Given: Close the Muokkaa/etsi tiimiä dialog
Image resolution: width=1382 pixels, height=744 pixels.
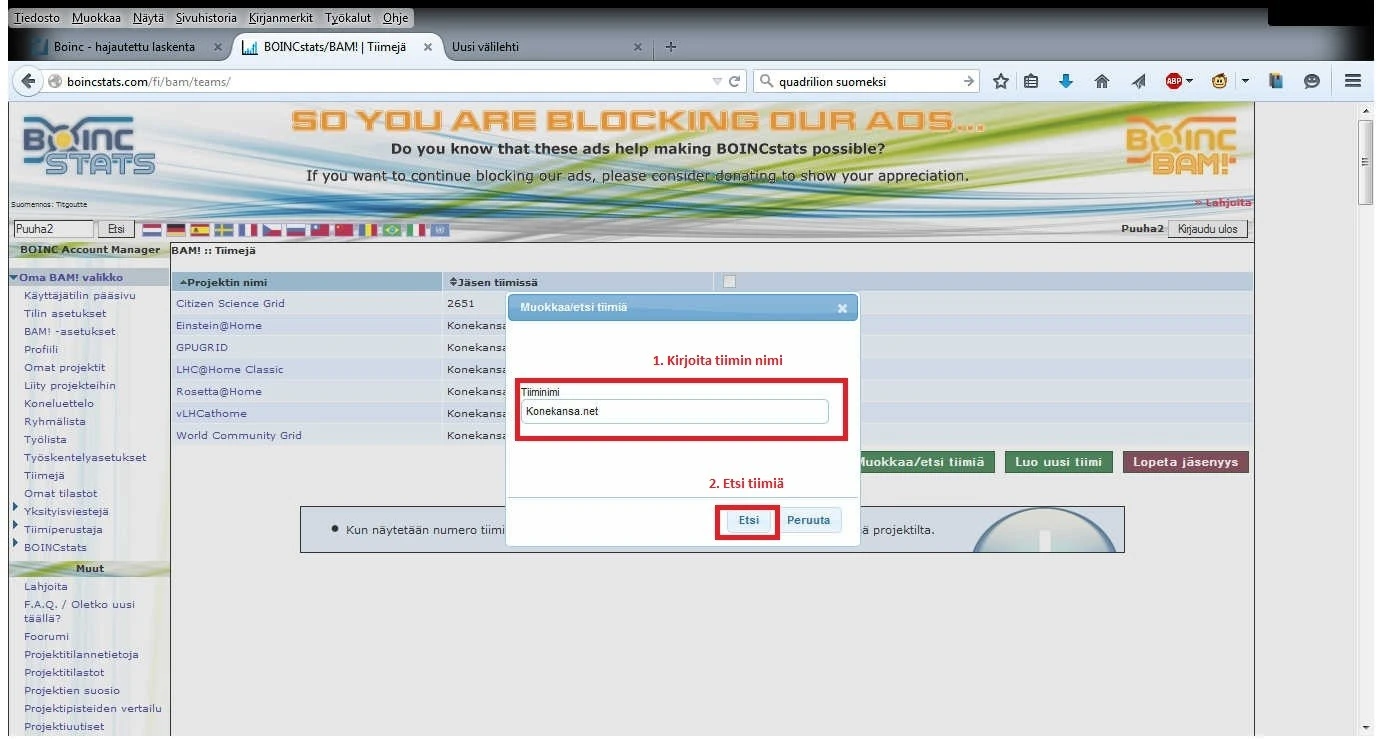Looking at the screenshot, I should click(x=842, y=308).
